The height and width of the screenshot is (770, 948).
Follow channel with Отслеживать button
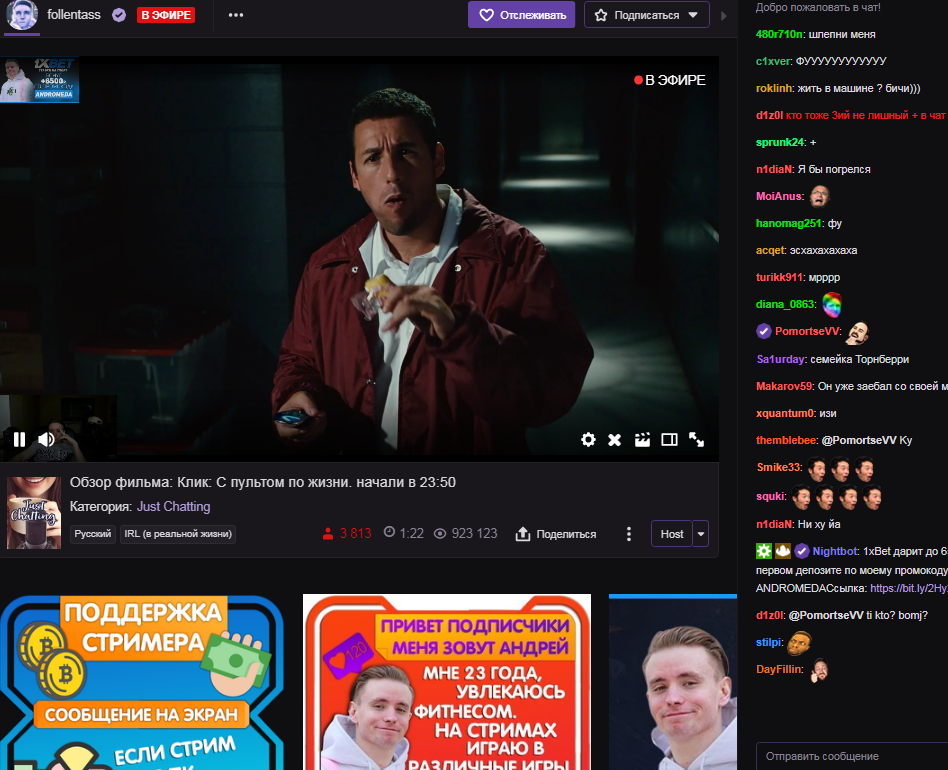tap(521, 15)
